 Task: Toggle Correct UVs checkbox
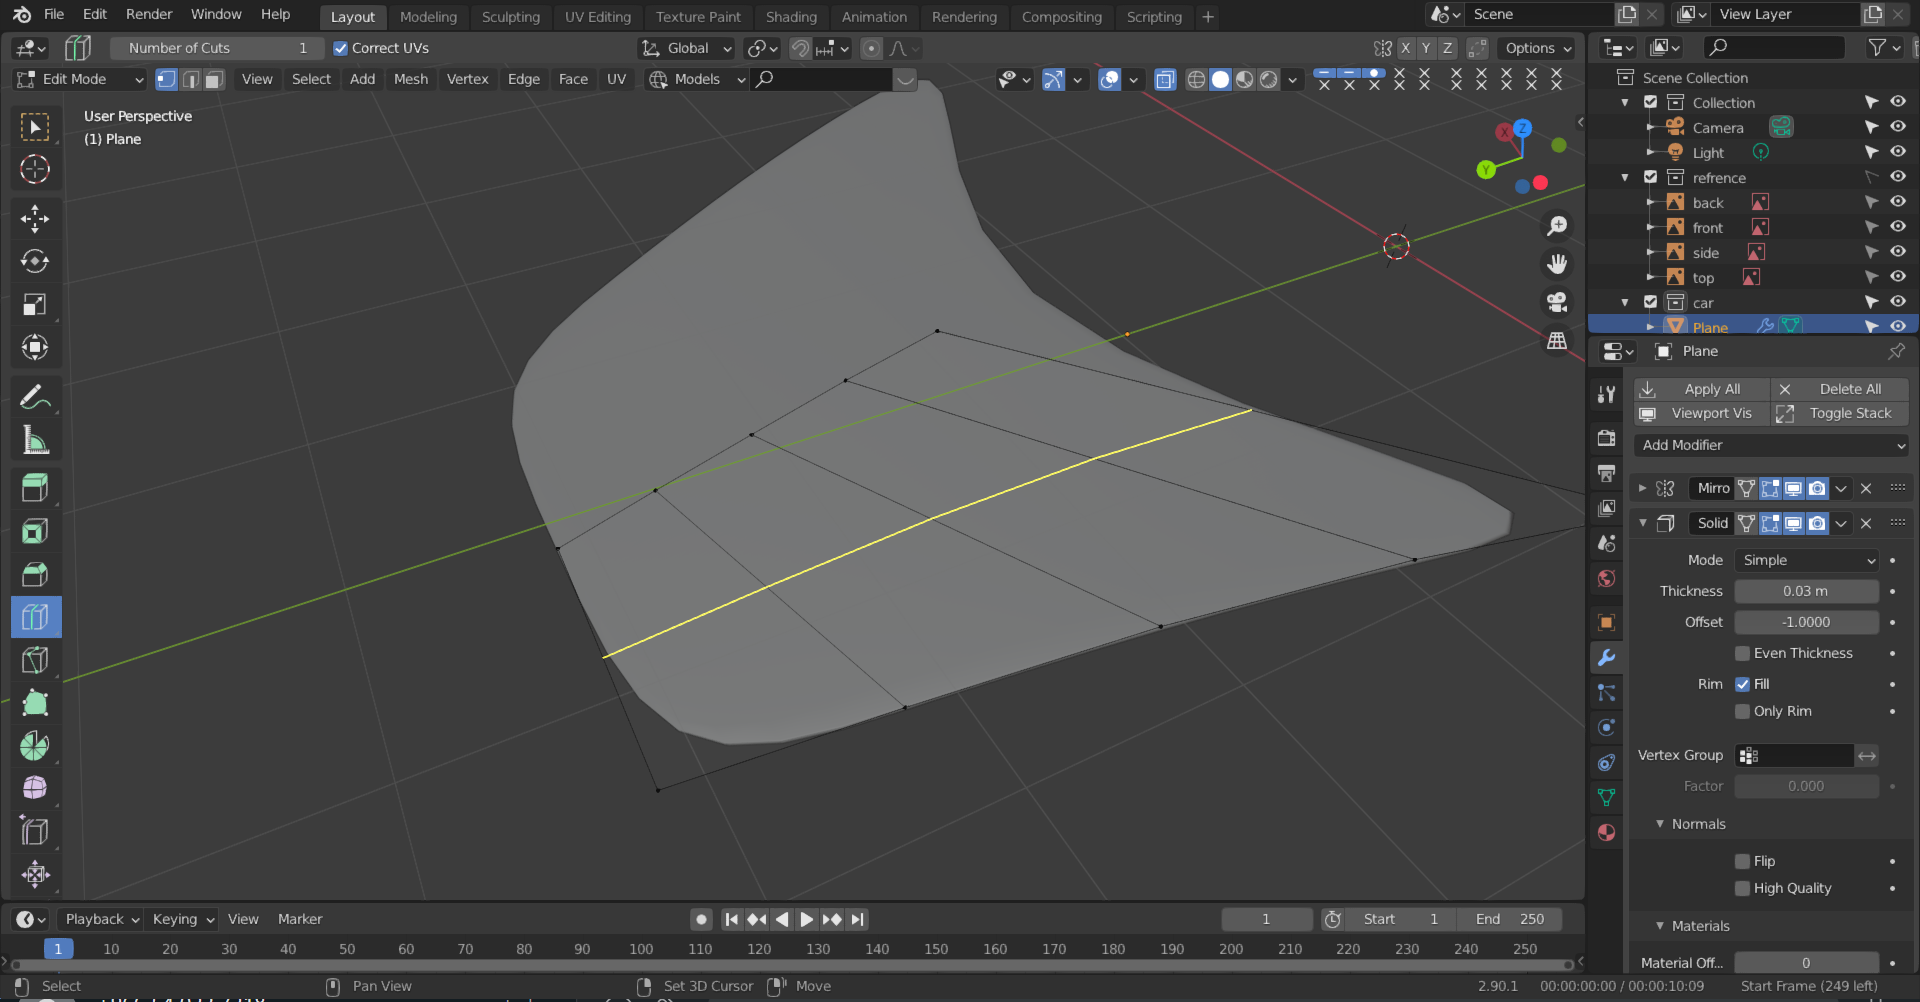[x=340, y=48]
